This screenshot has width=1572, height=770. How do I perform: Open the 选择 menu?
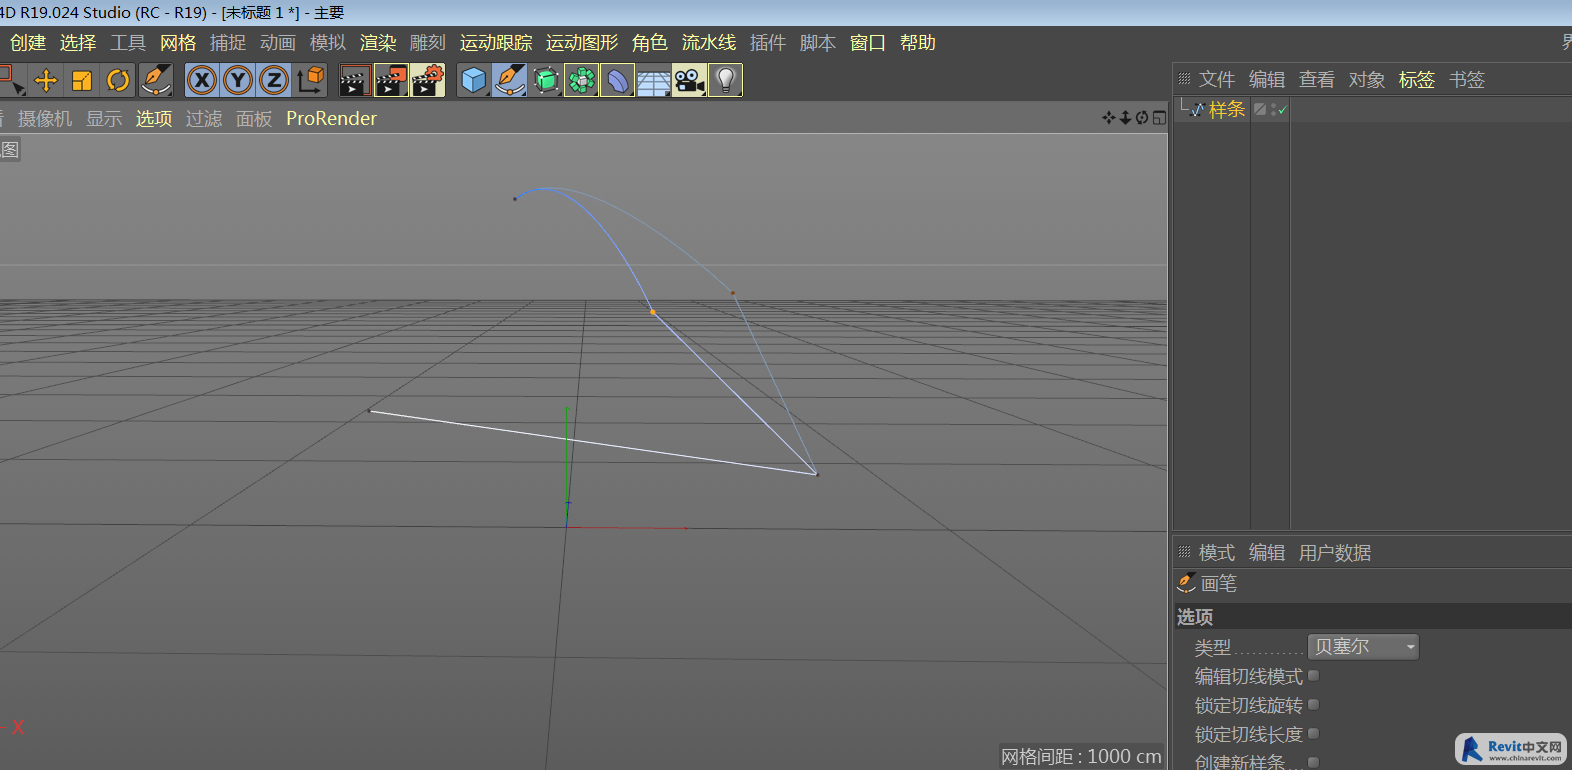(78, 43)
